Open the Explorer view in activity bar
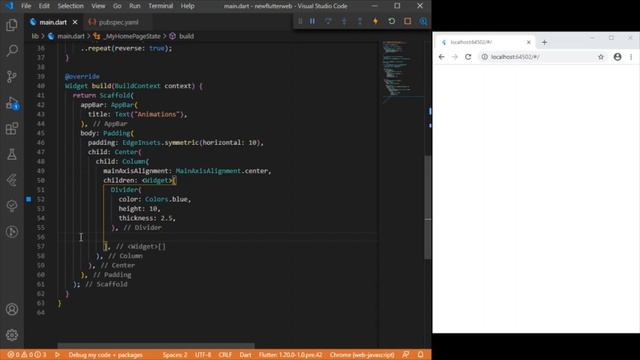Screen dimensions: 640x360 tap(12, 25)
